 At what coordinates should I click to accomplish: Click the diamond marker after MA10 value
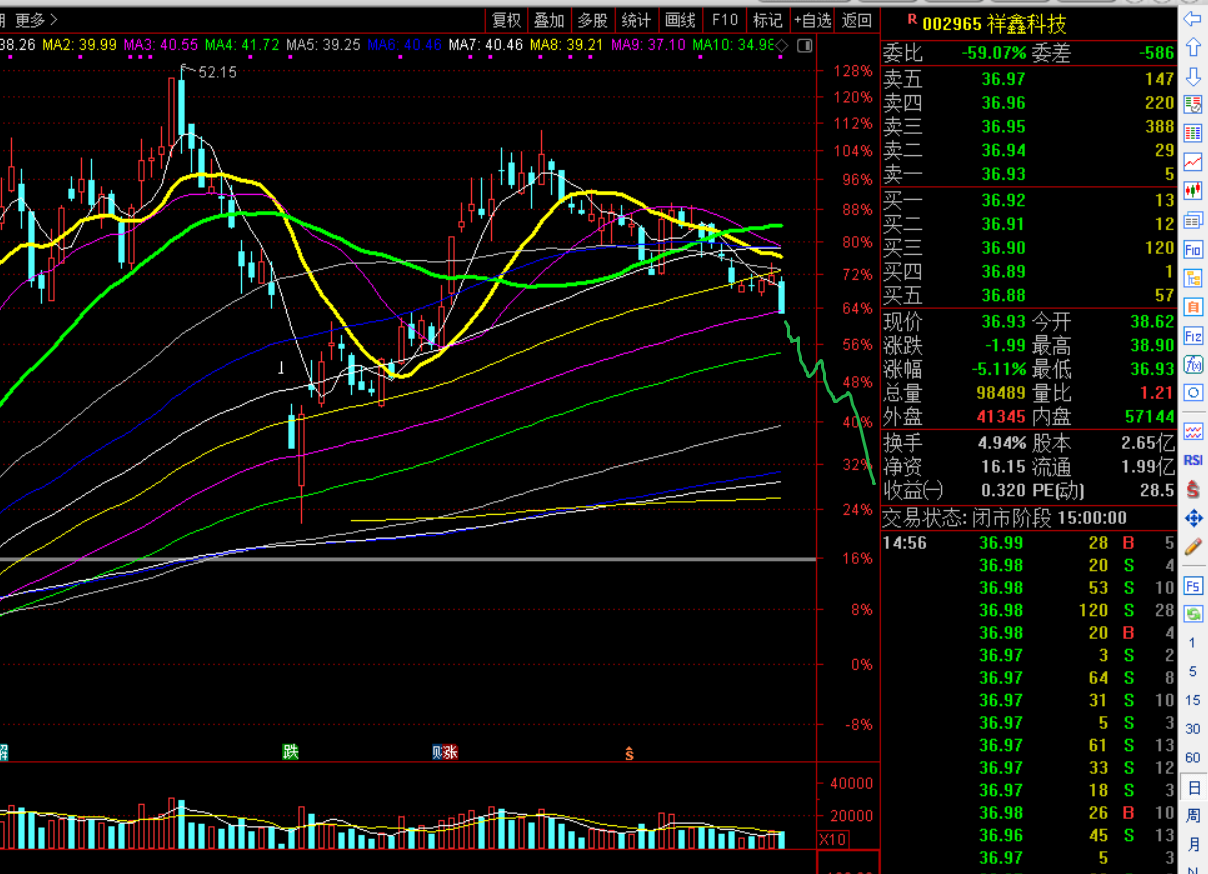(782, 46)
